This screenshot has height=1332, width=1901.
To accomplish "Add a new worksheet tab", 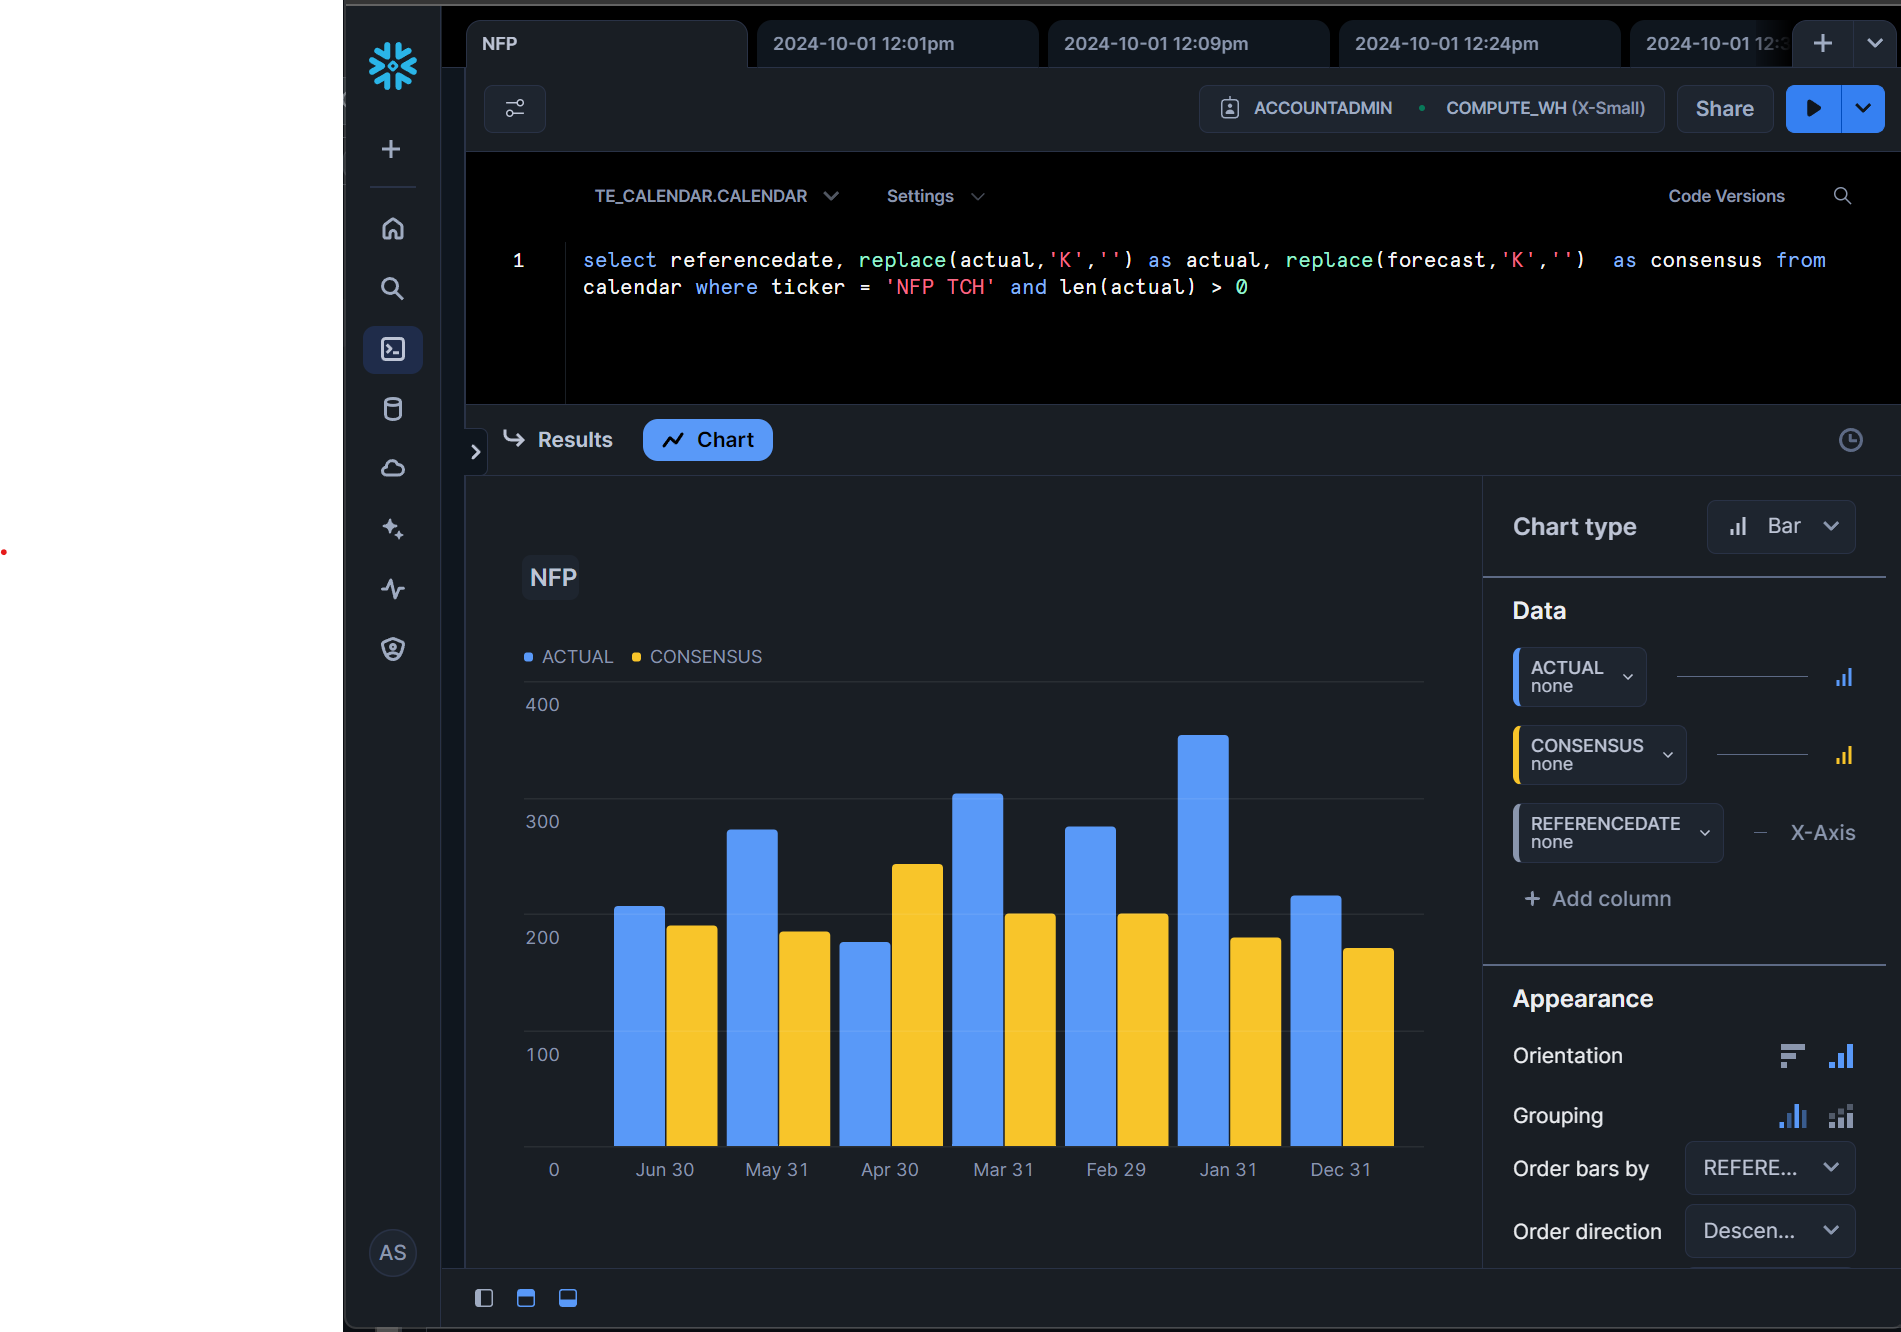I will 1823,43.
